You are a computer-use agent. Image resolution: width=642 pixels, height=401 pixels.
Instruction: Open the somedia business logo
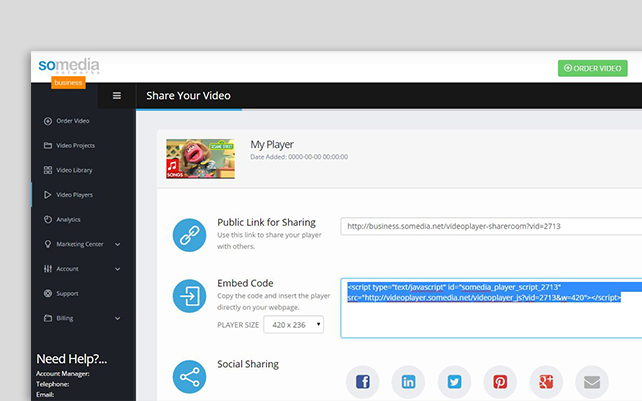68,72
